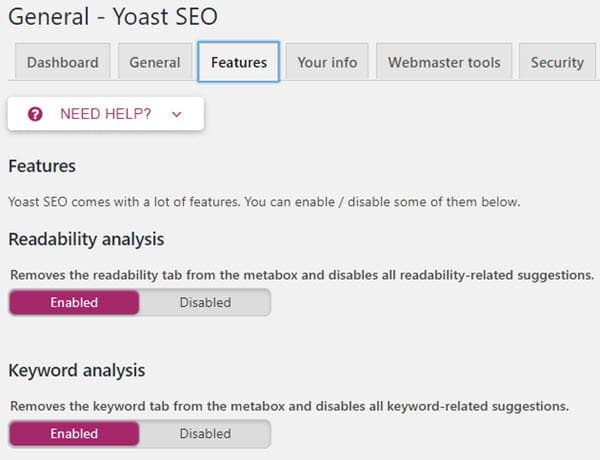Viewport: 600px width, 460px height.
Task: Click the Features section heading
Action: (x=42, y=166)
